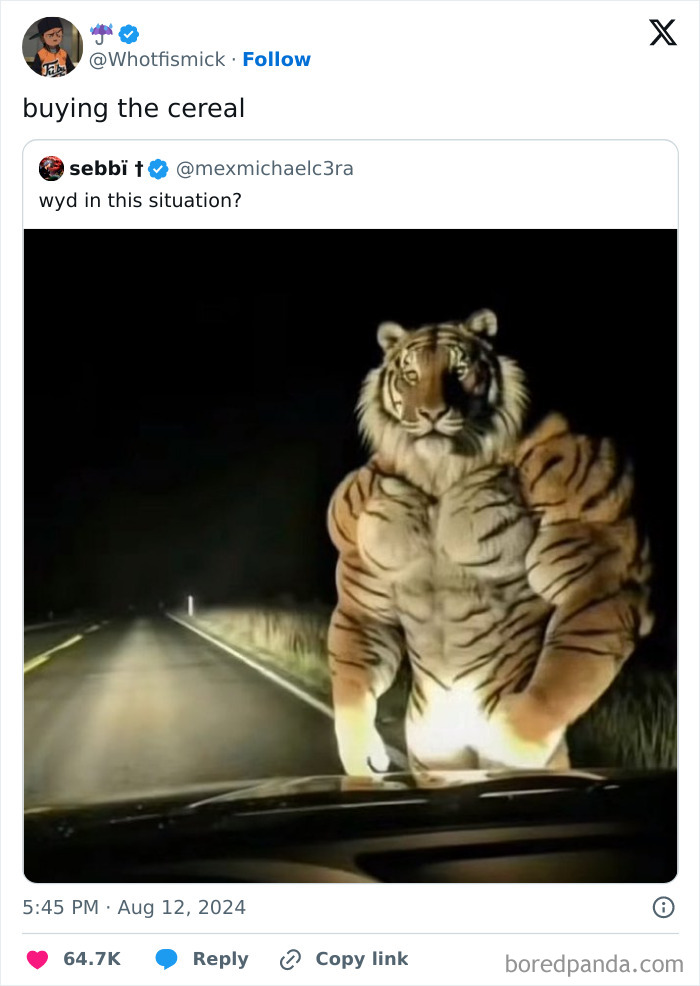Image resolution: width=700 pixels, height=986 pixels.
Task: Click the 'wyd in this situation?' quoted text
Action: 140,200
